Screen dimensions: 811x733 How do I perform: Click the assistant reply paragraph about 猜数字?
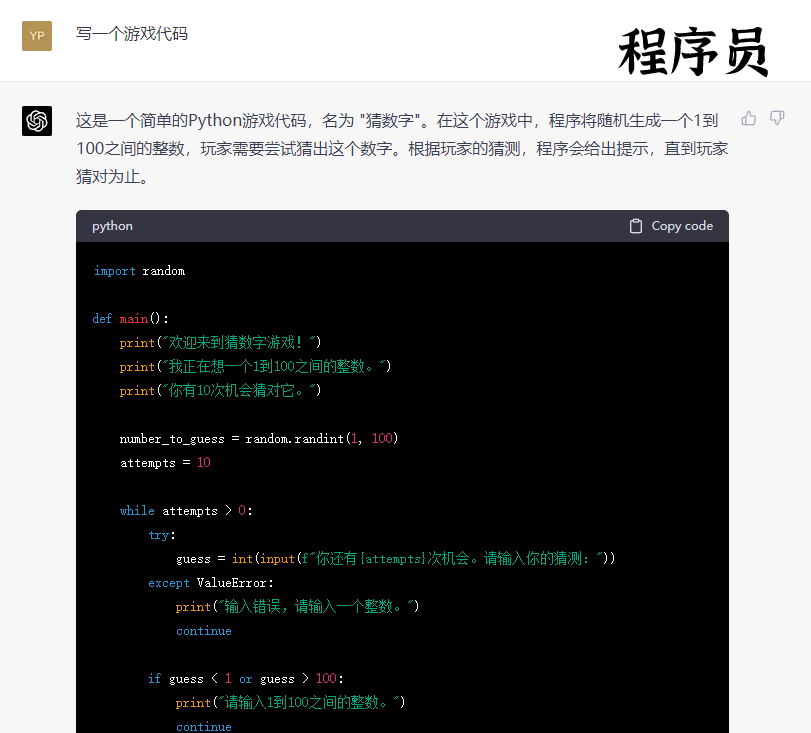click(x=402, y=148)
